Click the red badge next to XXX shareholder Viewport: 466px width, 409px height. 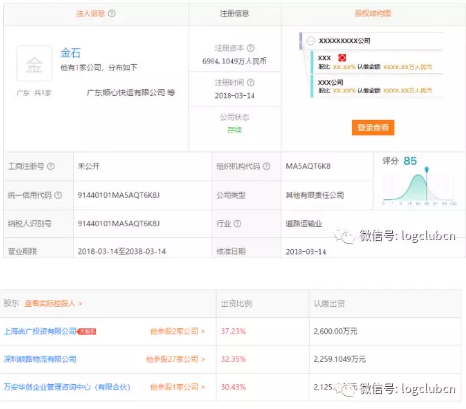tap(342, 58)
